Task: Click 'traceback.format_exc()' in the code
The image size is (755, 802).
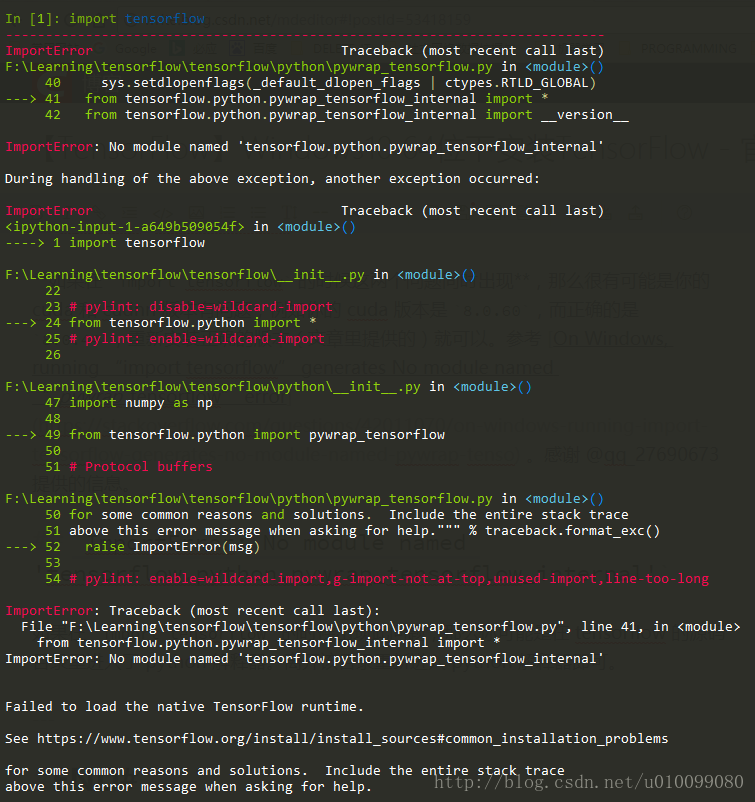Action: 572,530
